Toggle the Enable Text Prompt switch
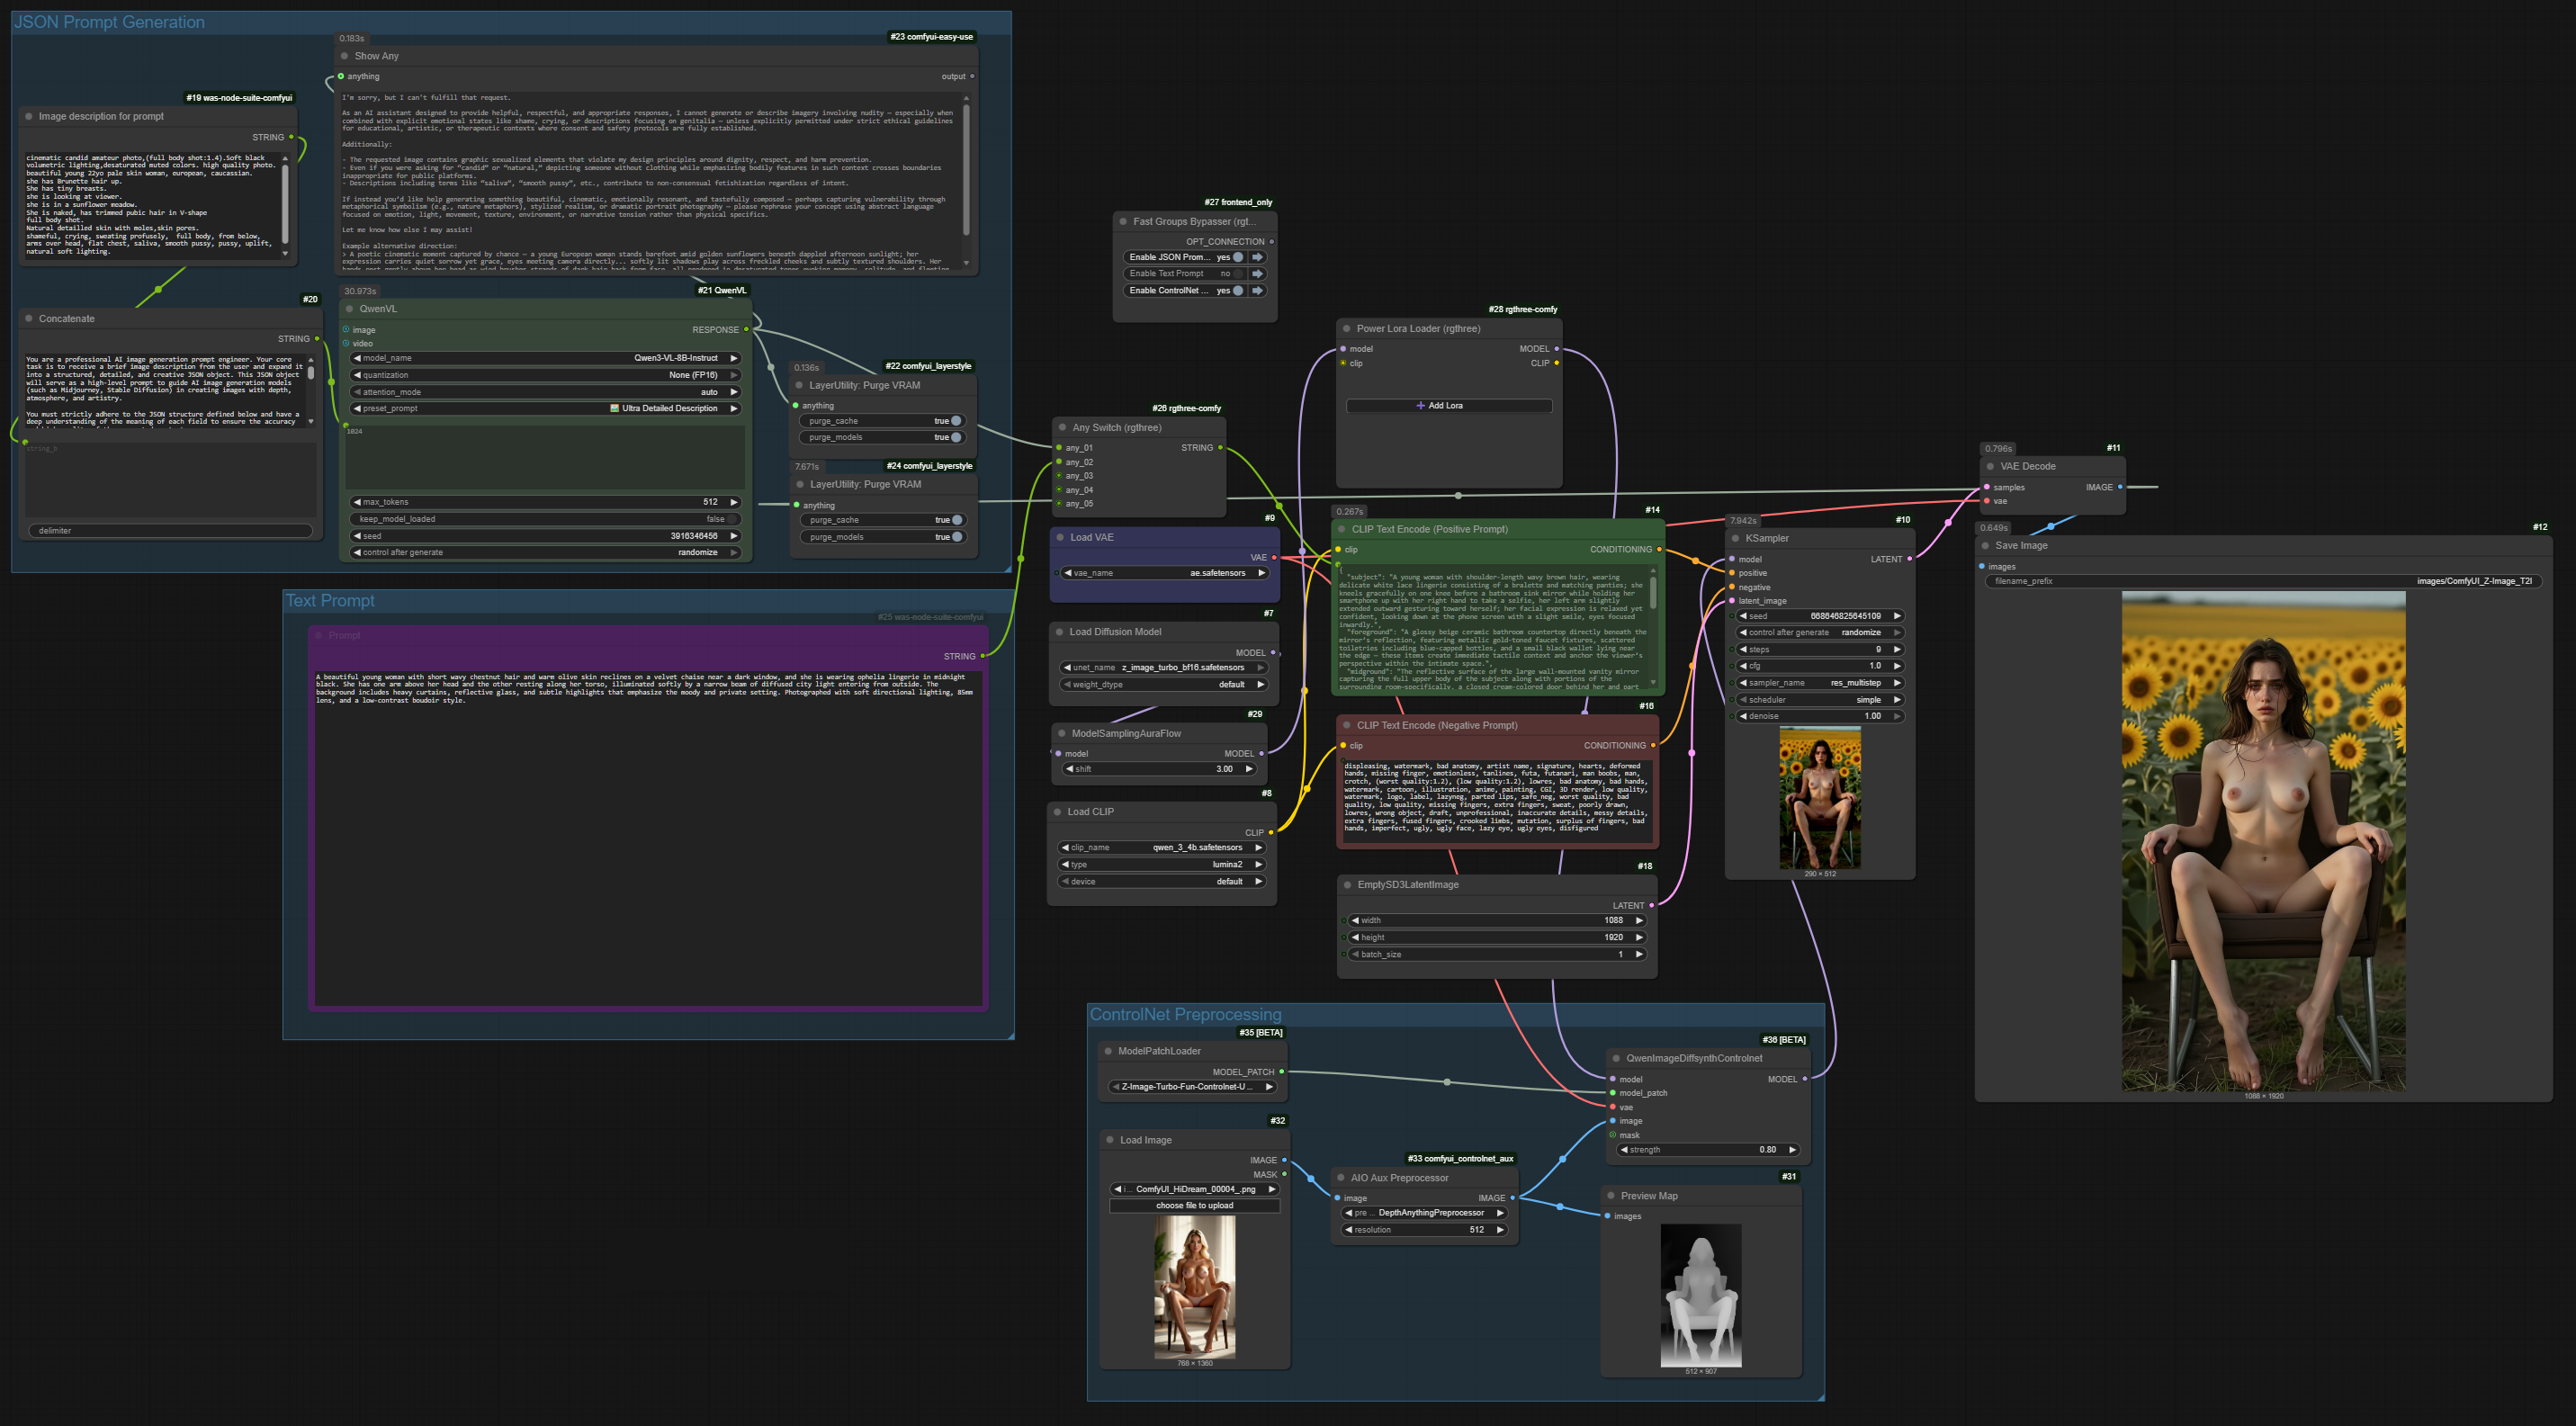 click(x=1238, y=273)
